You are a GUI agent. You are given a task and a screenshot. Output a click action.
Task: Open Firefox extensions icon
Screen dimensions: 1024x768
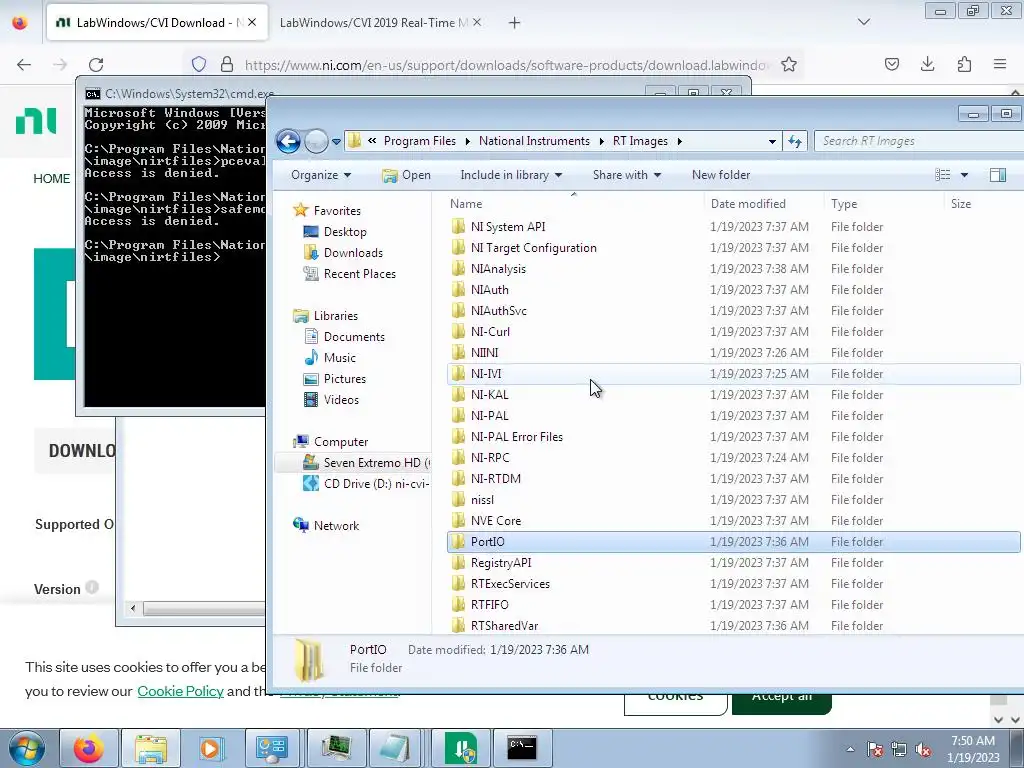click(x=964, y=65)
